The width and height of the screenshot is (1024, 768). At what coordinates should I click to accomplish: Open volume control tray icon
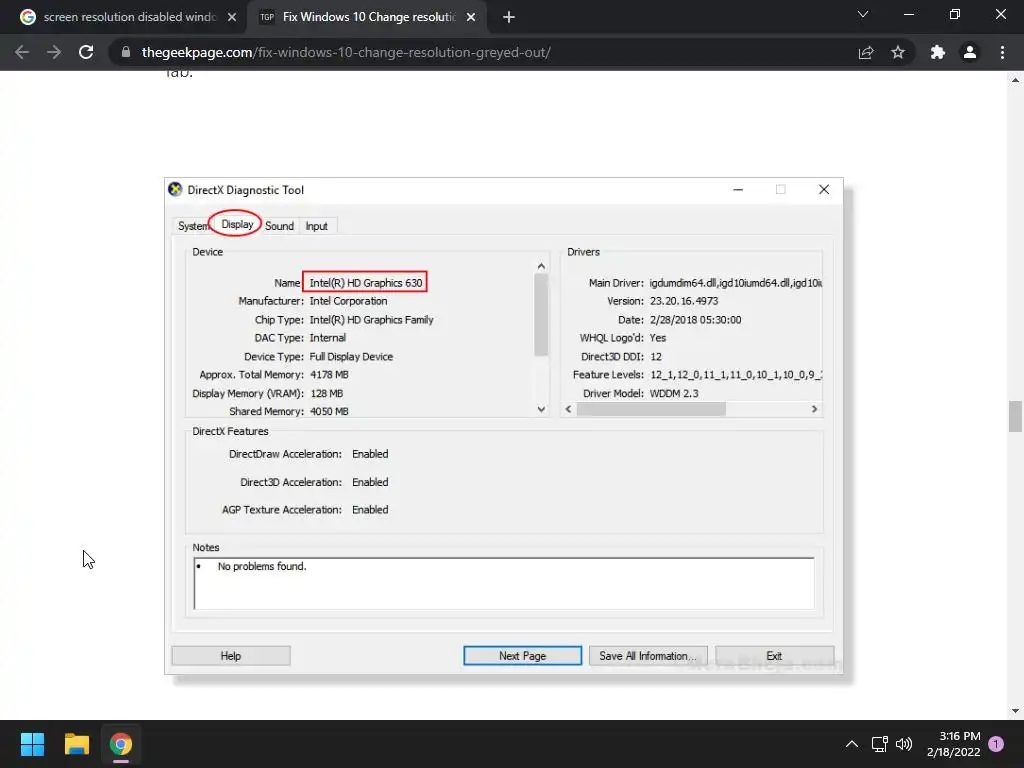point(904,744)
